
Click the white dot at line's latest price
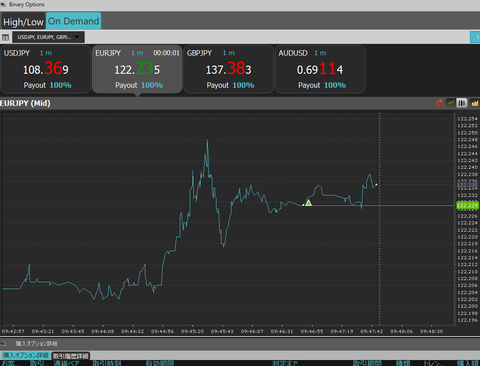click(376, 184)
